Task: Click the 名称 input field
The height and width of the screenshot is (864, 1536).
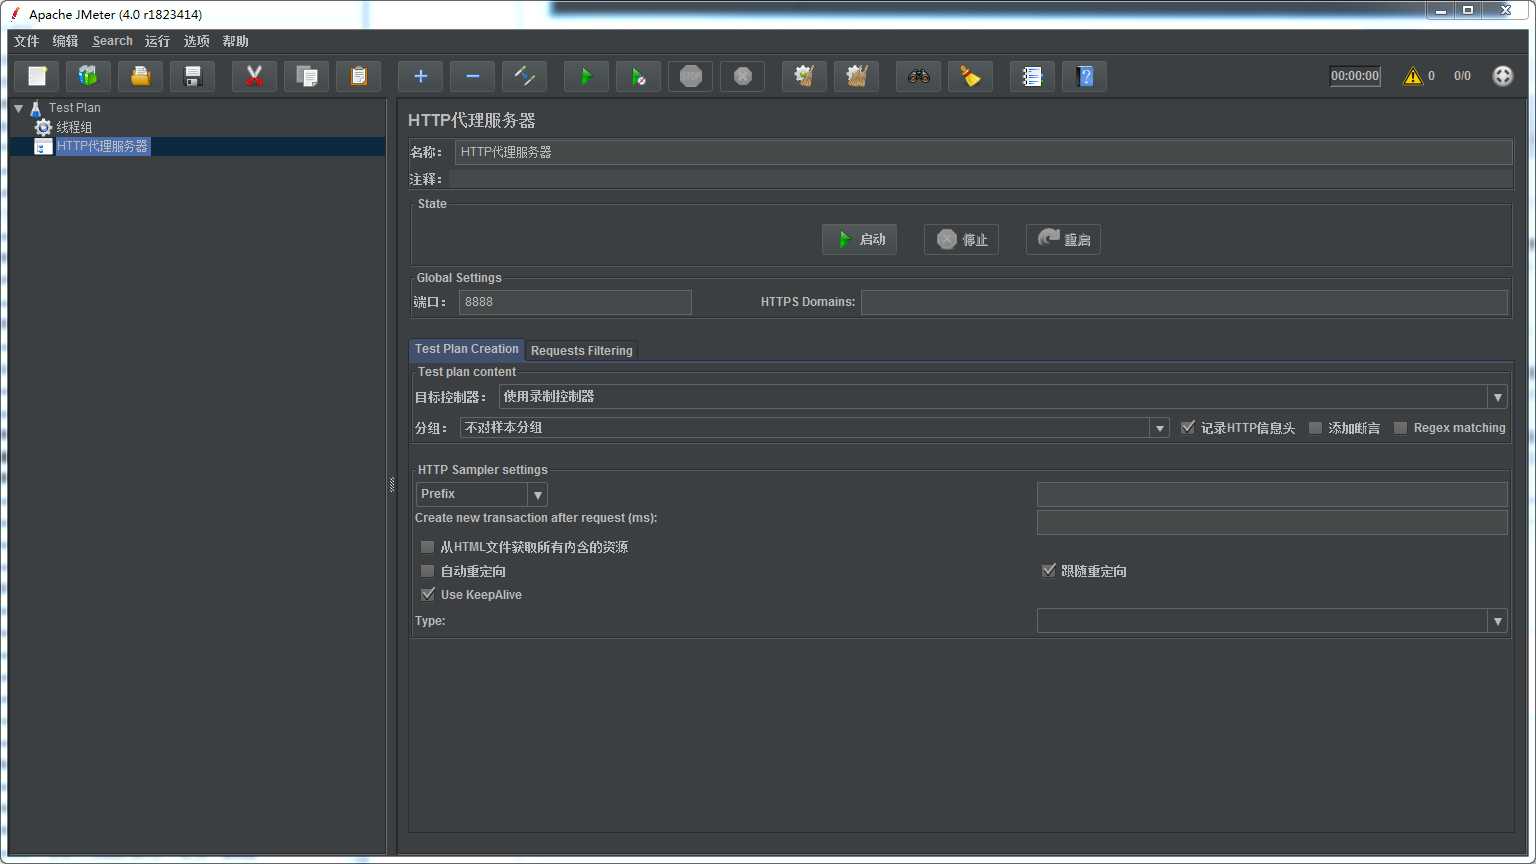Action: (983, 152)
